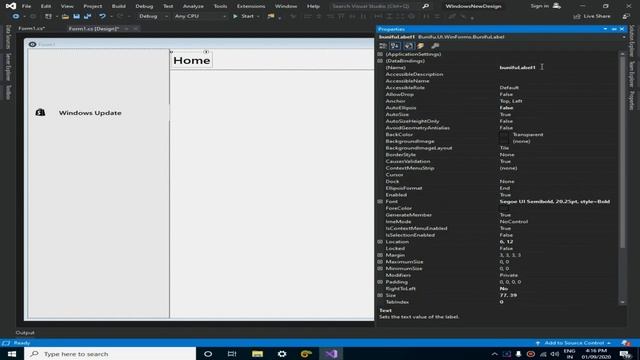Open the notifications icon in the status bar
This screenshot has width=640, height=360.
click(626, 343)
